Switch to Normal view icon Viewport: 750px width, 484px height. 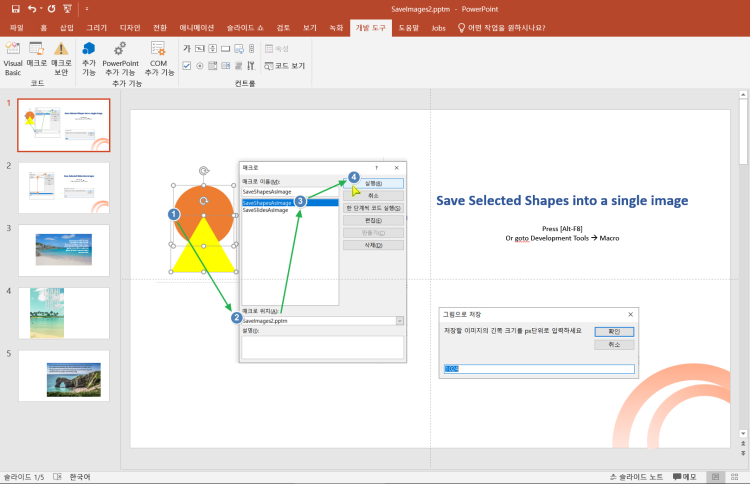tap(715, 477)
